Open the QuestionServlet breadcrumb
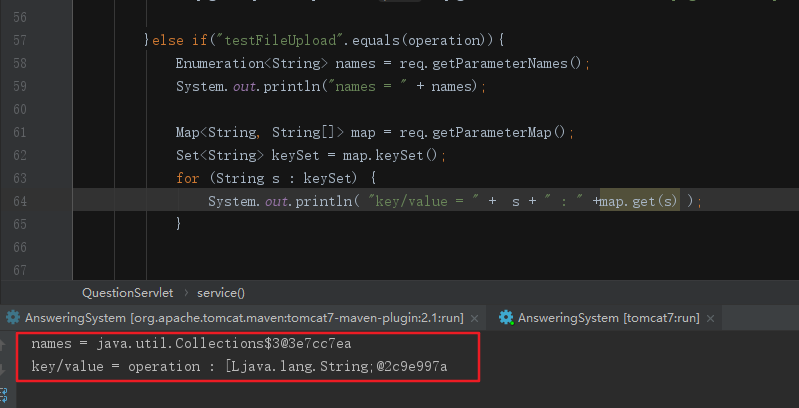 (x=127, y=293)
